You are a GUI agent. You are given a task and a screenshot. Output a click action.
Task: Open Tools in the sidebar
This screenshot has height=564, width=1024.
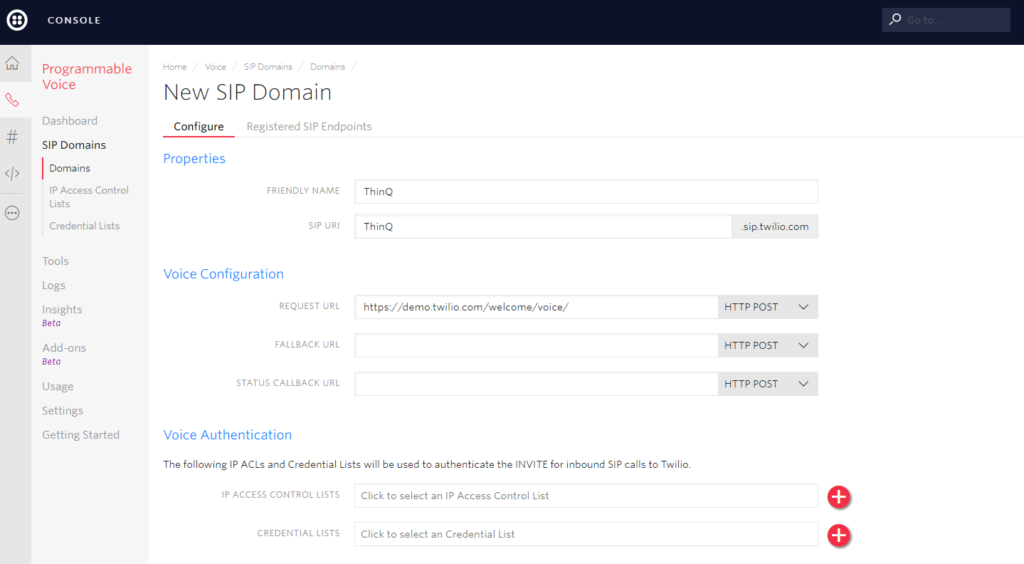(x=56, y=261)
